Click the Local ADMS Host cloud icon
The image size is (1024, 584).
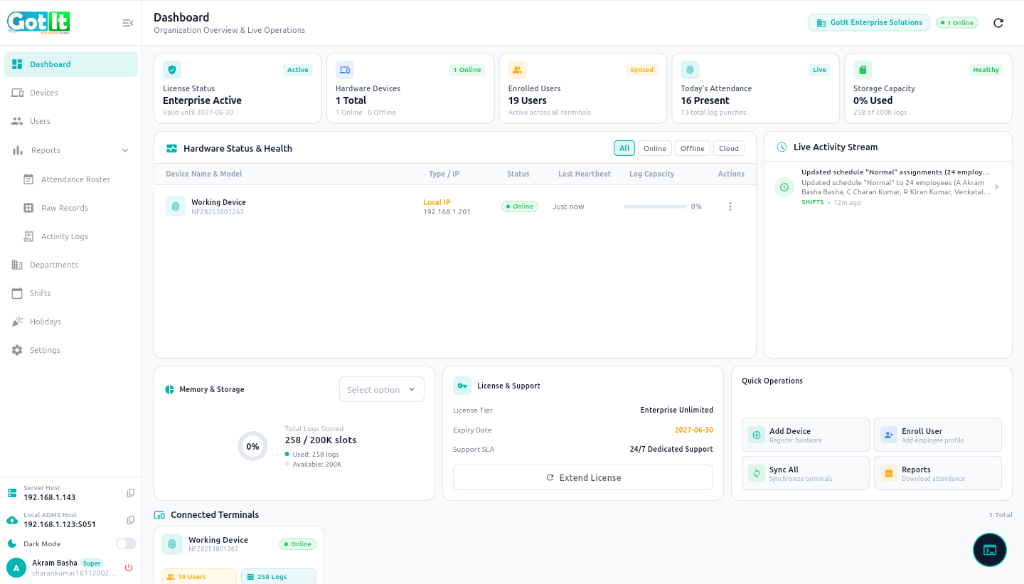[12, 520]
